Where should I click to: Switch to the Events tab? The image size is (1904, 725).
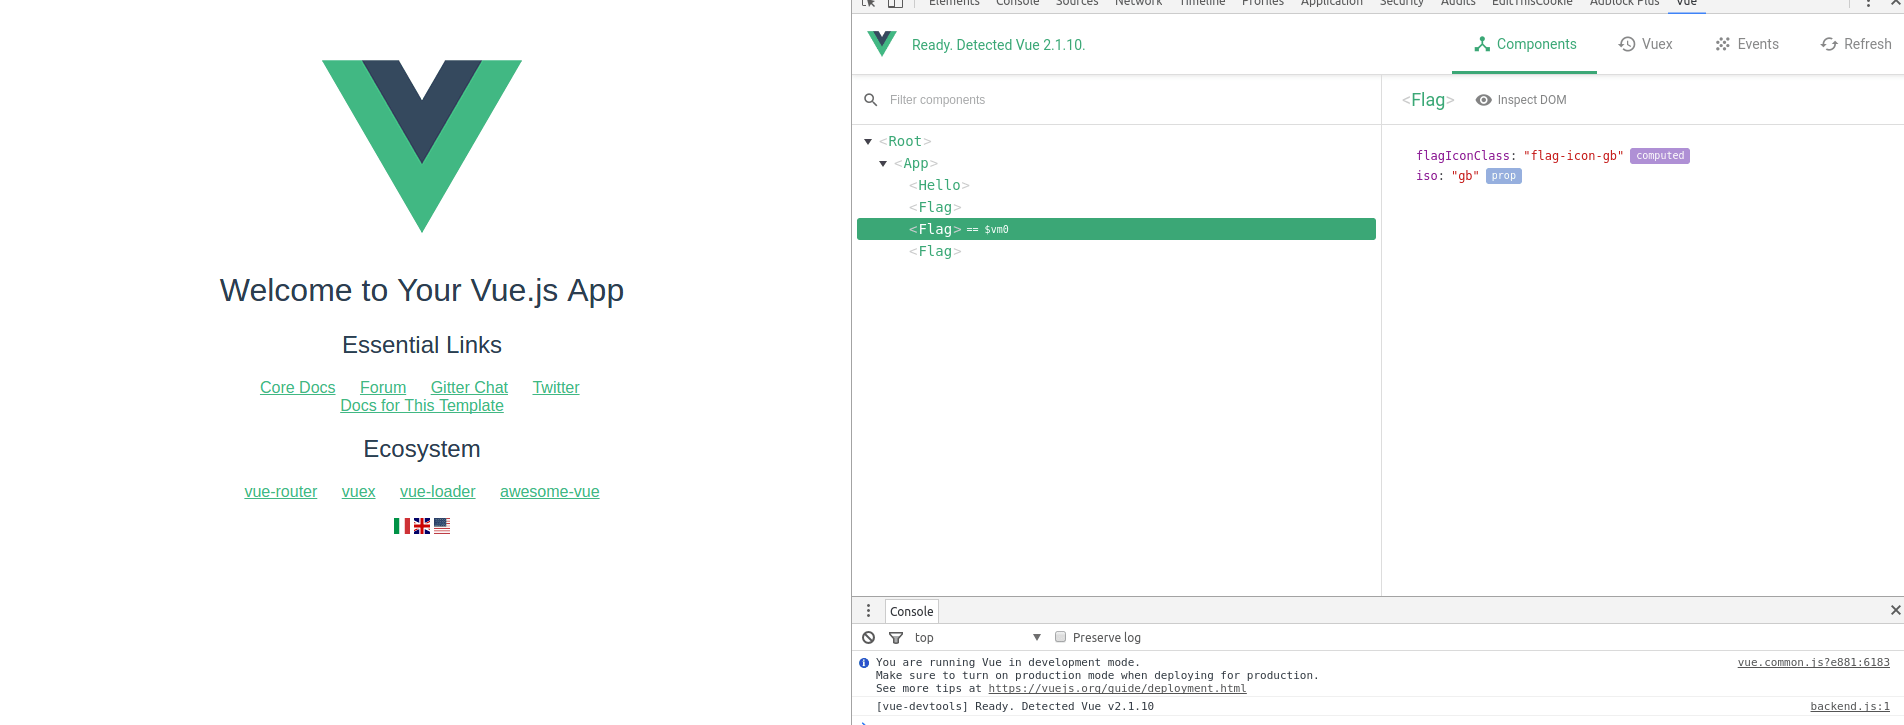pos(1747,44)
